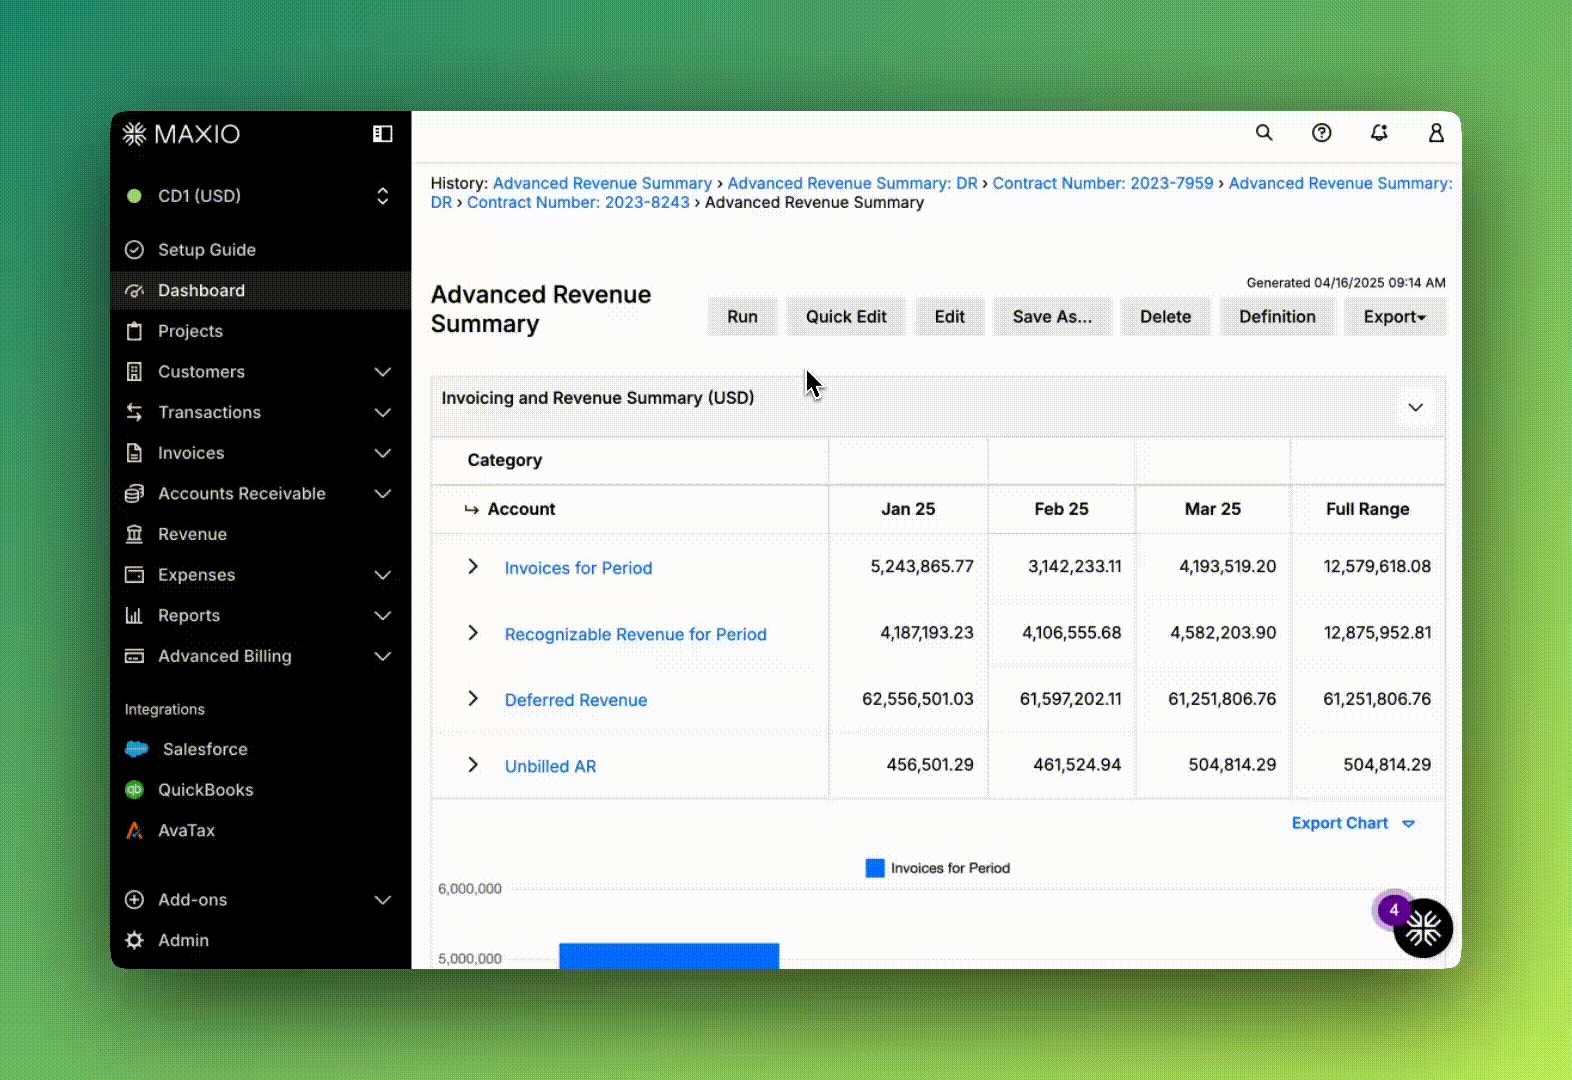
Task: Click the Accounts Receivable coins icon
Action: pyautogui.click(x=134, y=494)
